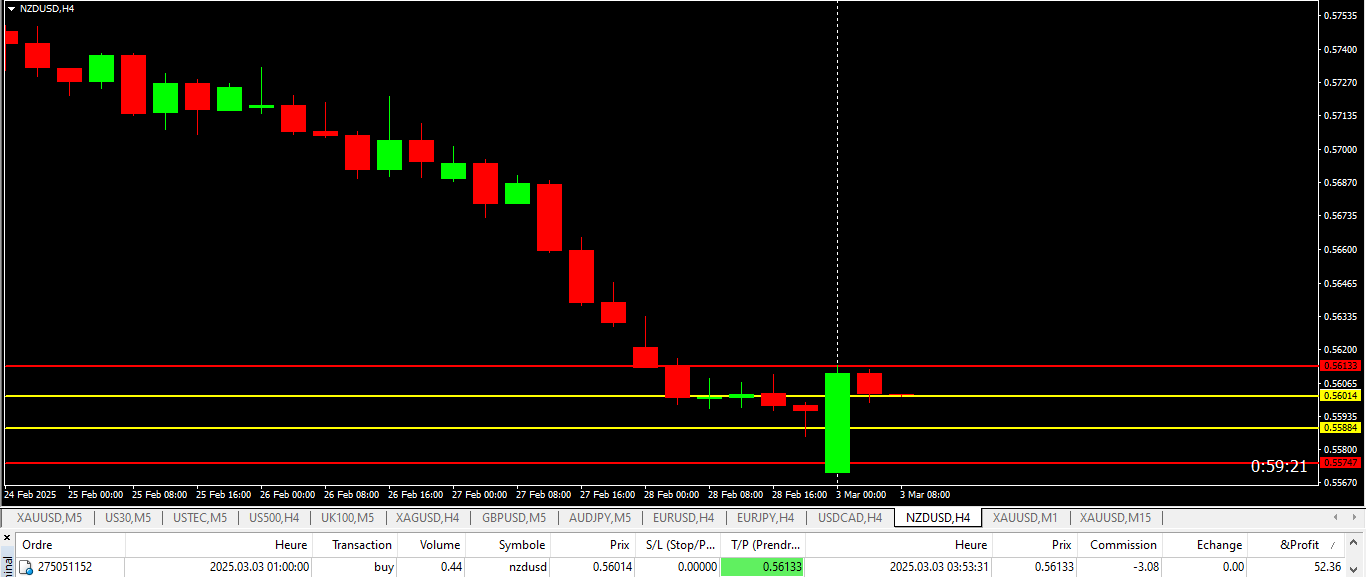1366x577 pixels.
Task: Click the Commission column header
Action: pos(1122,545)
